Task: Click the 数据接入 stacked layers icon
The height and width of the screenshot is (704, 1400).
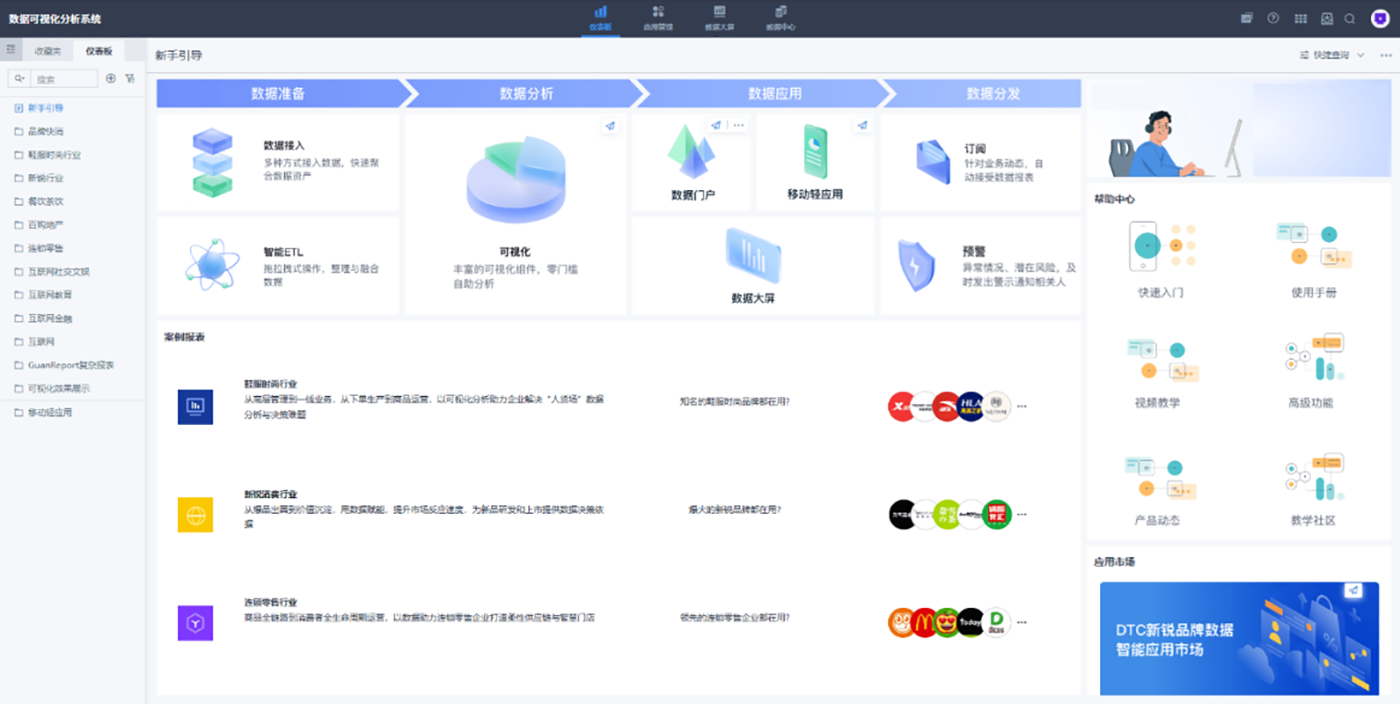Action: (x=212, y=162)
